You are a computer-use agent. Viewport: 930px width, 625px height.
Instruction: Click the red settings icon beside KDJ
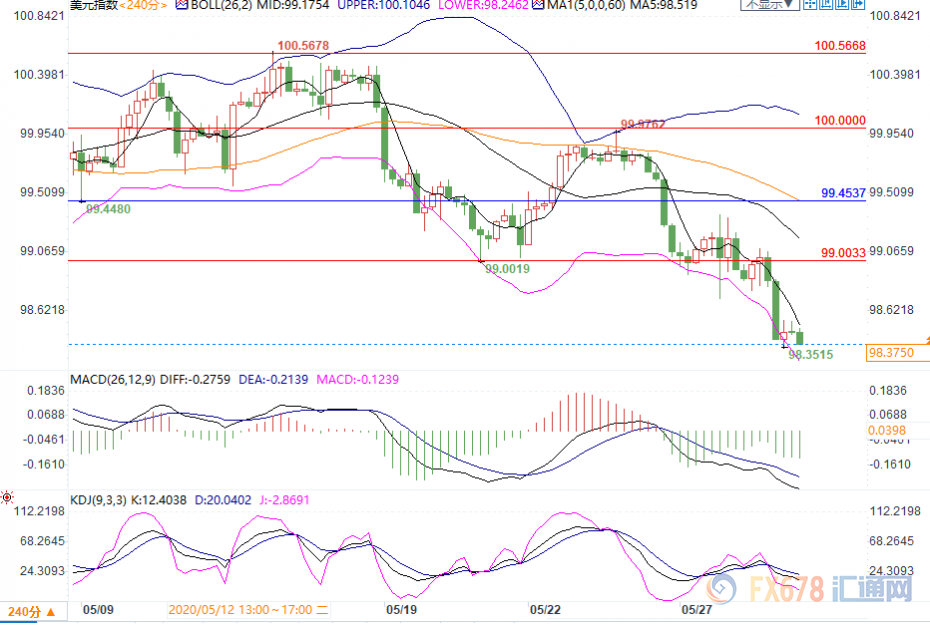[8, 496]
